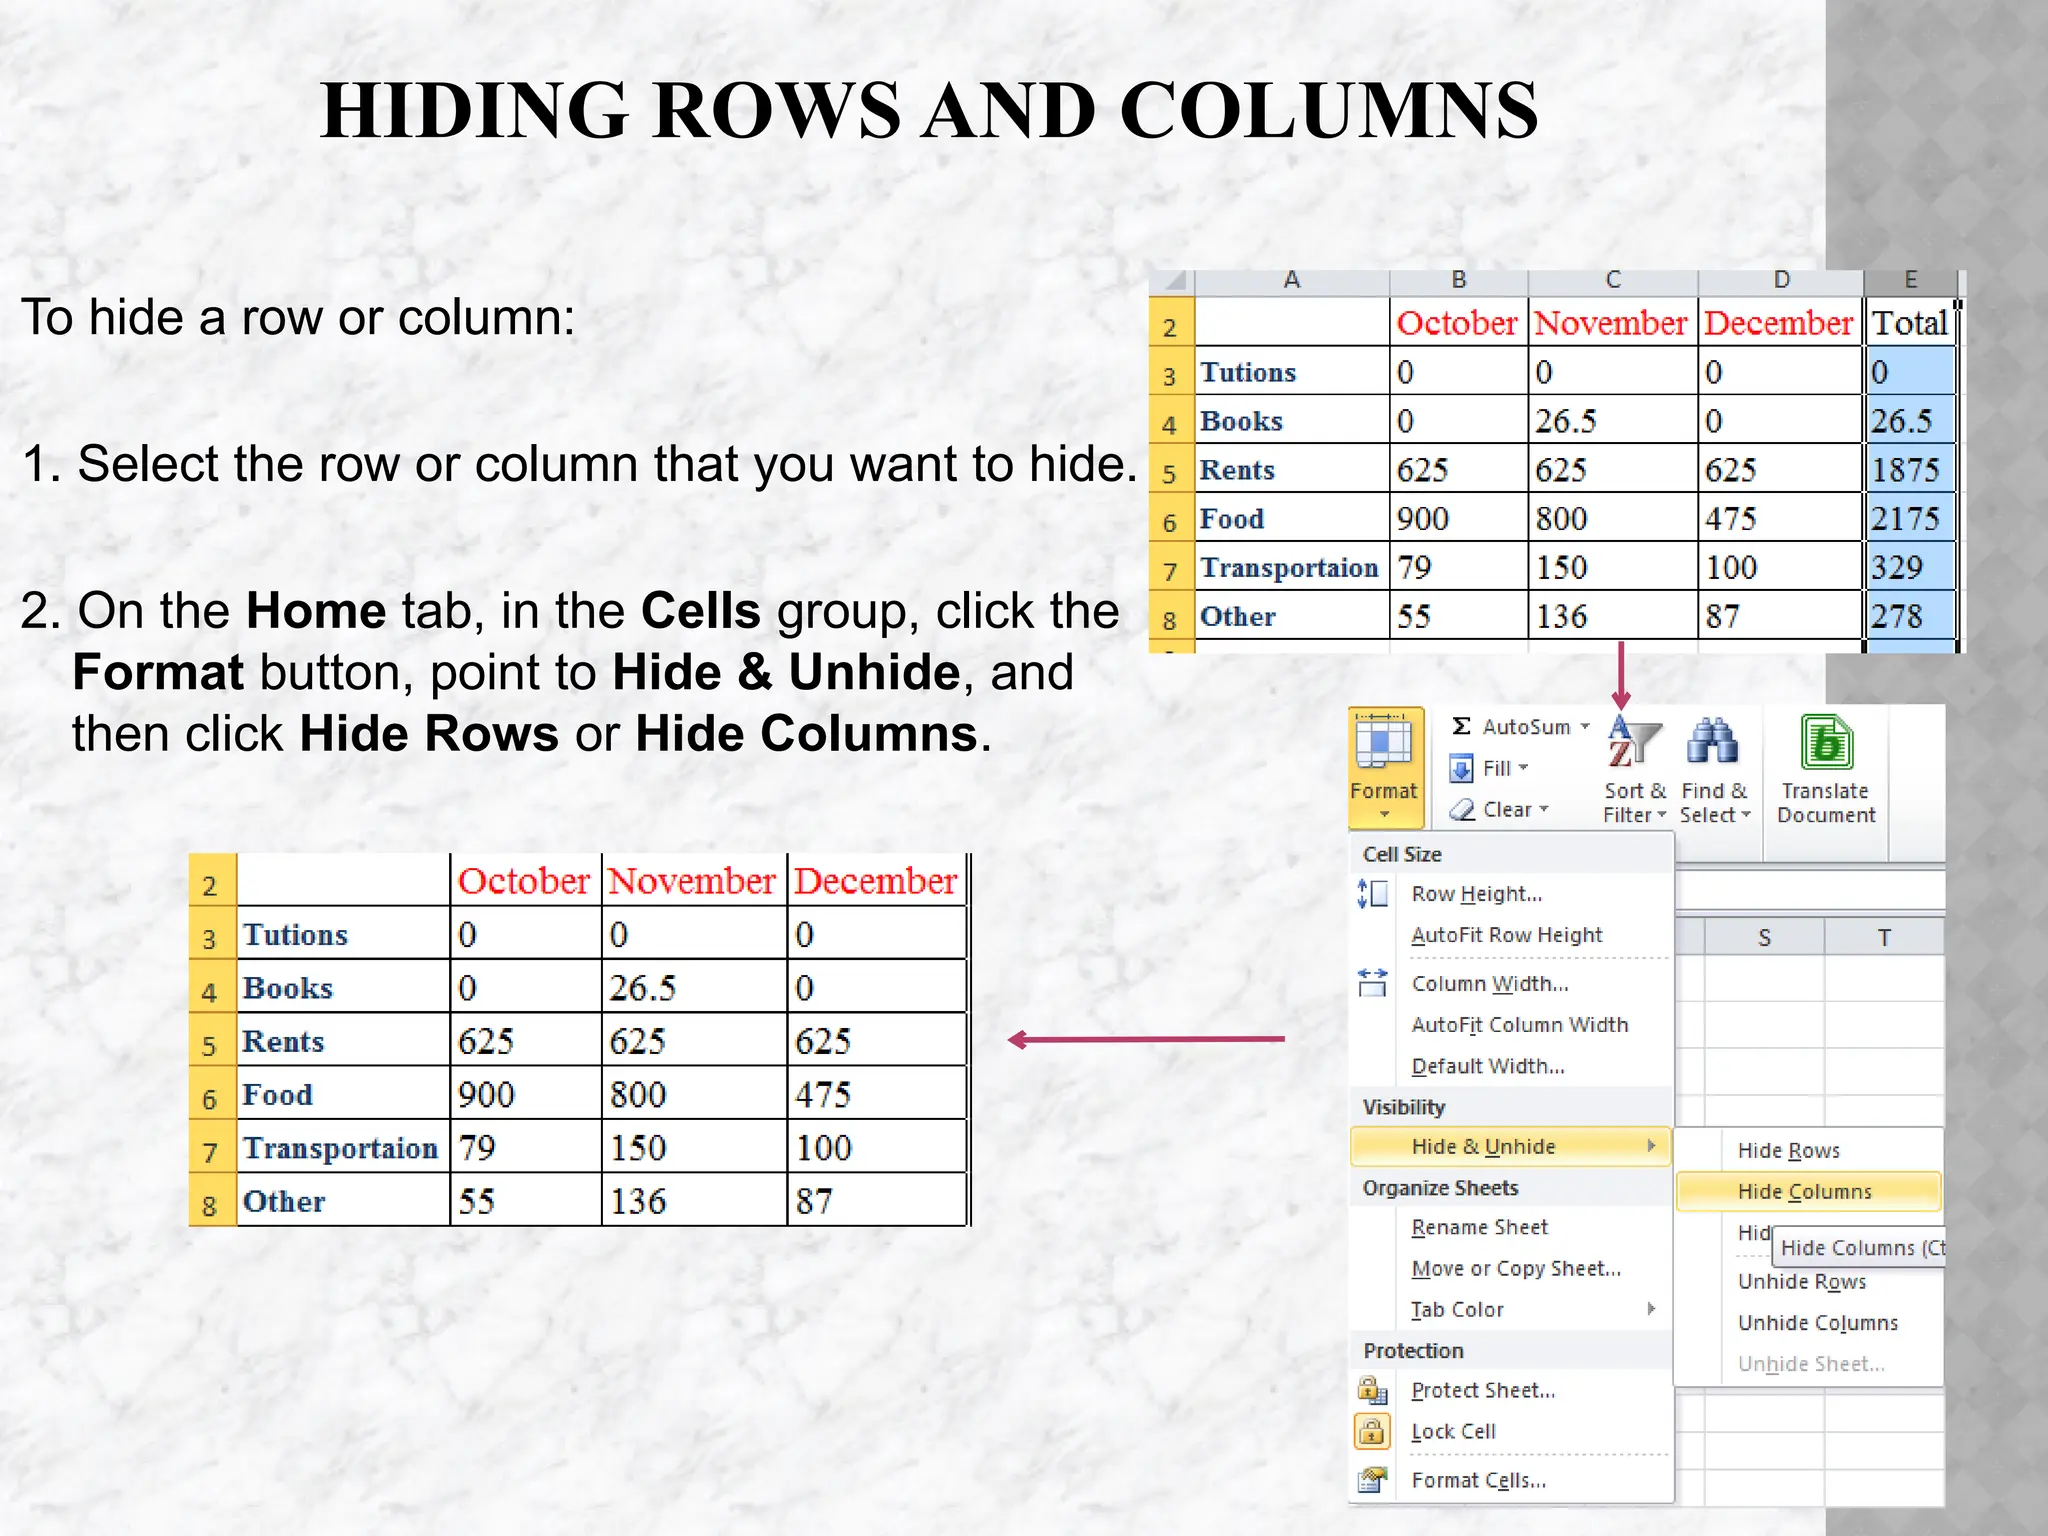
Task: Select Hide Columns in submenu
Action: (x=1808, y=1191)
